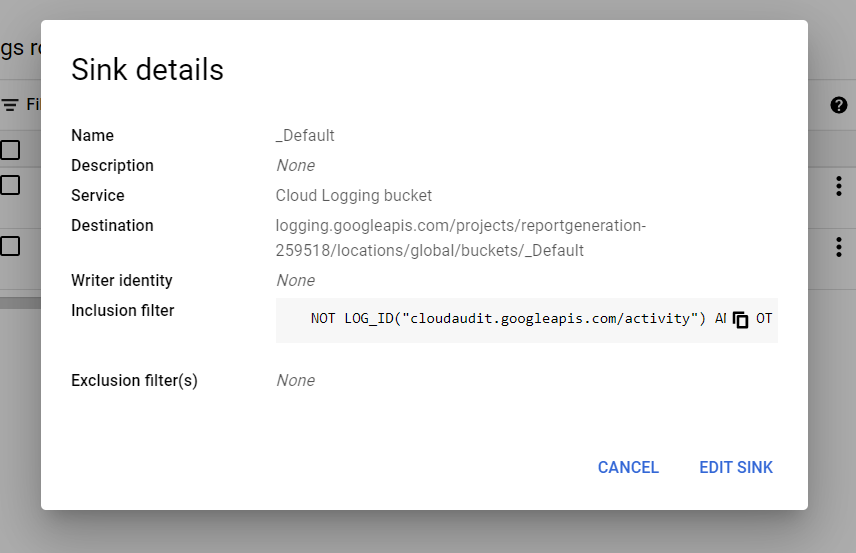Click the Exclusion filter(s) None value
The image size is (856, 553).
point(295,381)
